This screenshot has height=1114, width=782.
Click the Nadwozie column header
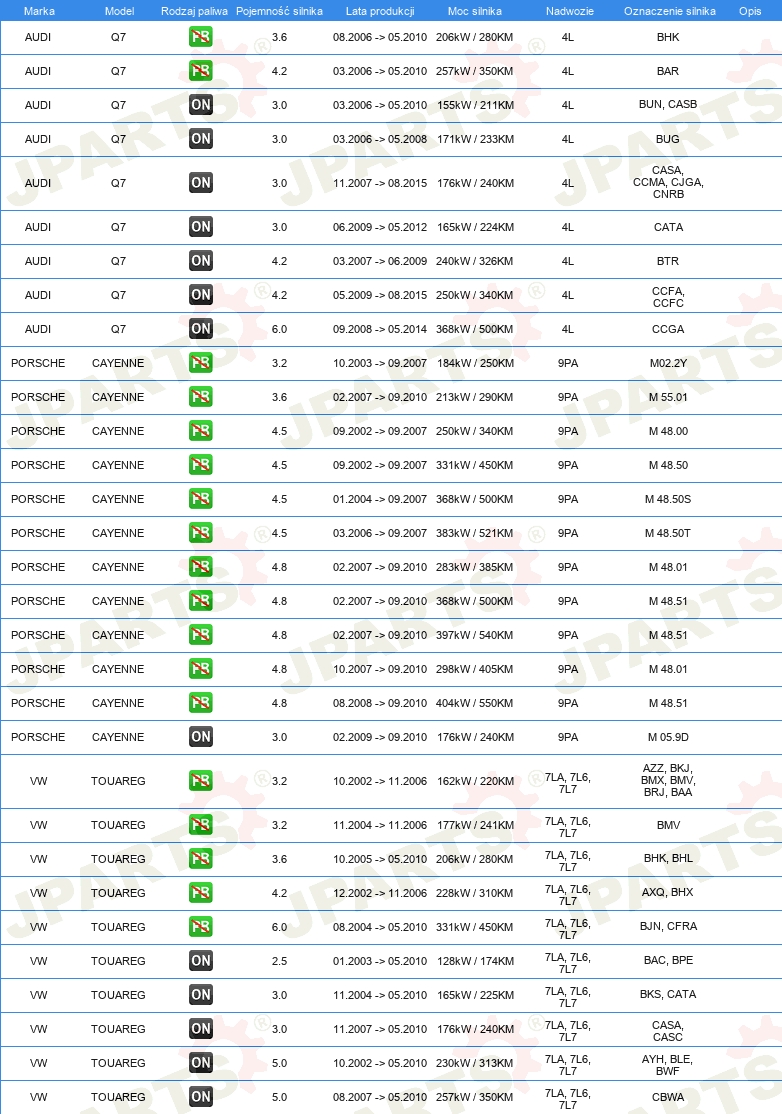pyautogui.click(x=570, y=11)
